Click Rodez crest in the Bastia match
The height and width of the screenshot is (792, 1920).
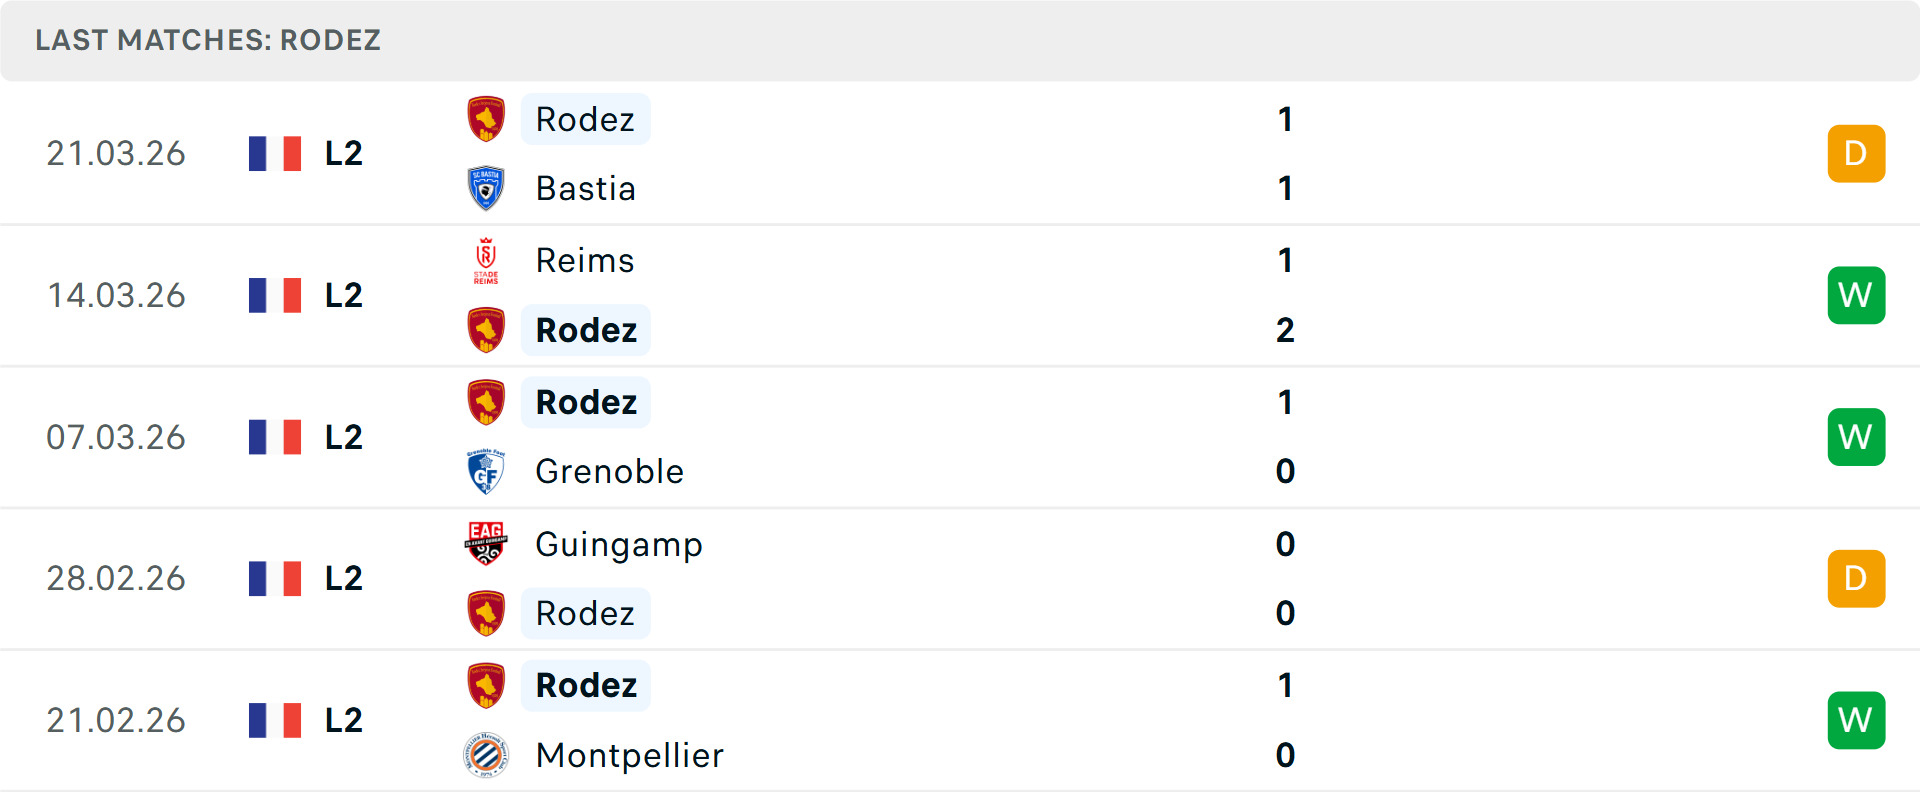[x=486, y=119]
